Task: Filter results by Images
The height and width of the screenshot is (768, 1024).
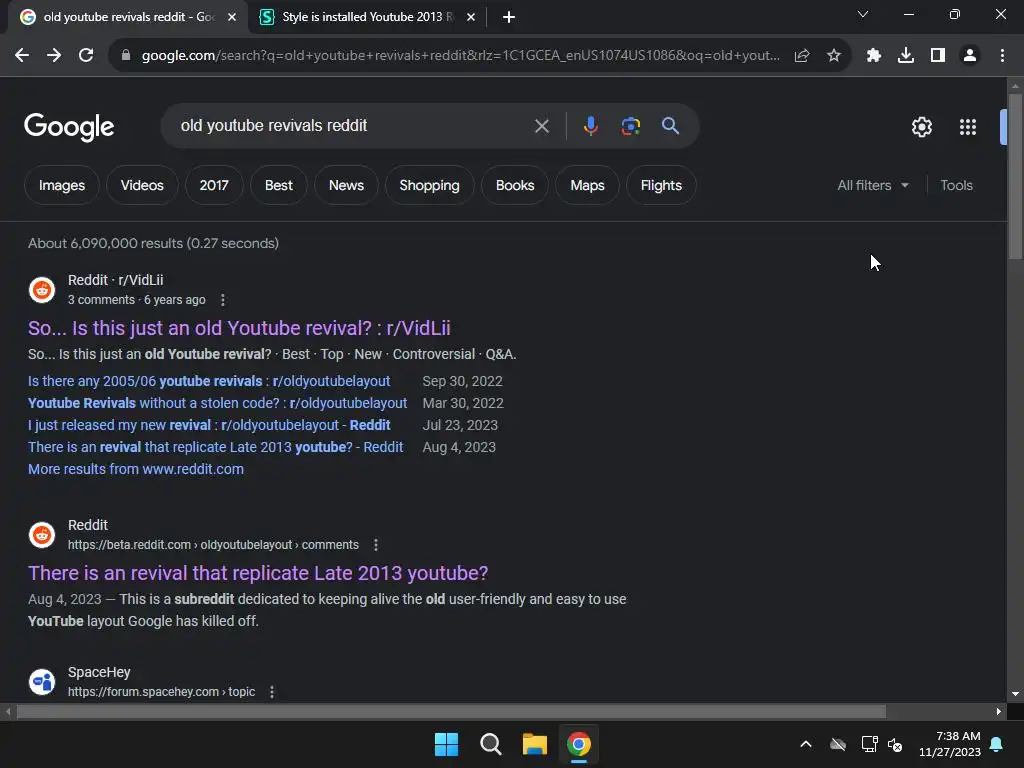Action: pyautogui.click(x=61, y=185)
